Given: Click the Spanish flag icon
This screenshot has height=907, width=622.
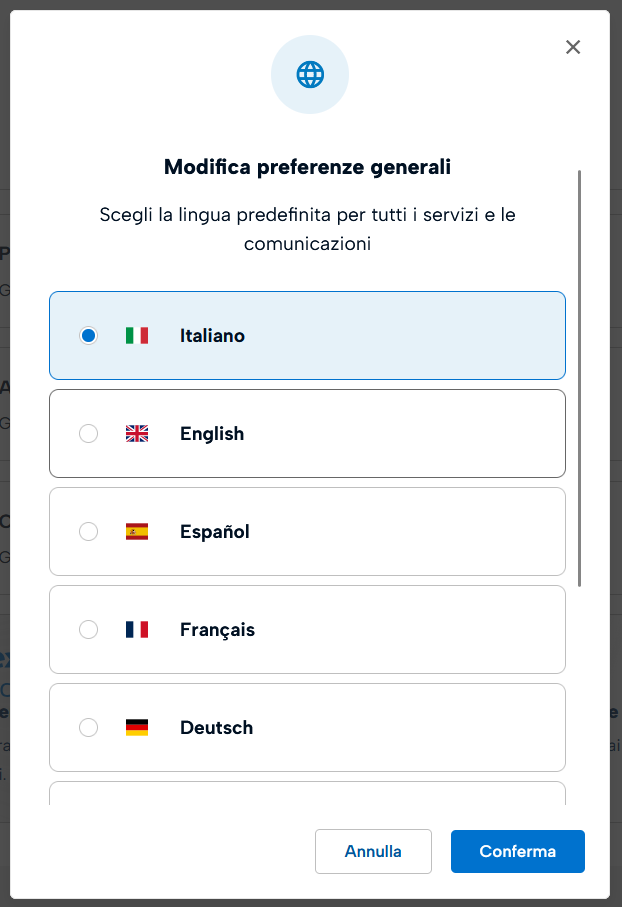Looking at the screenshot, I should pyautogui.click(x=137, y=532).
